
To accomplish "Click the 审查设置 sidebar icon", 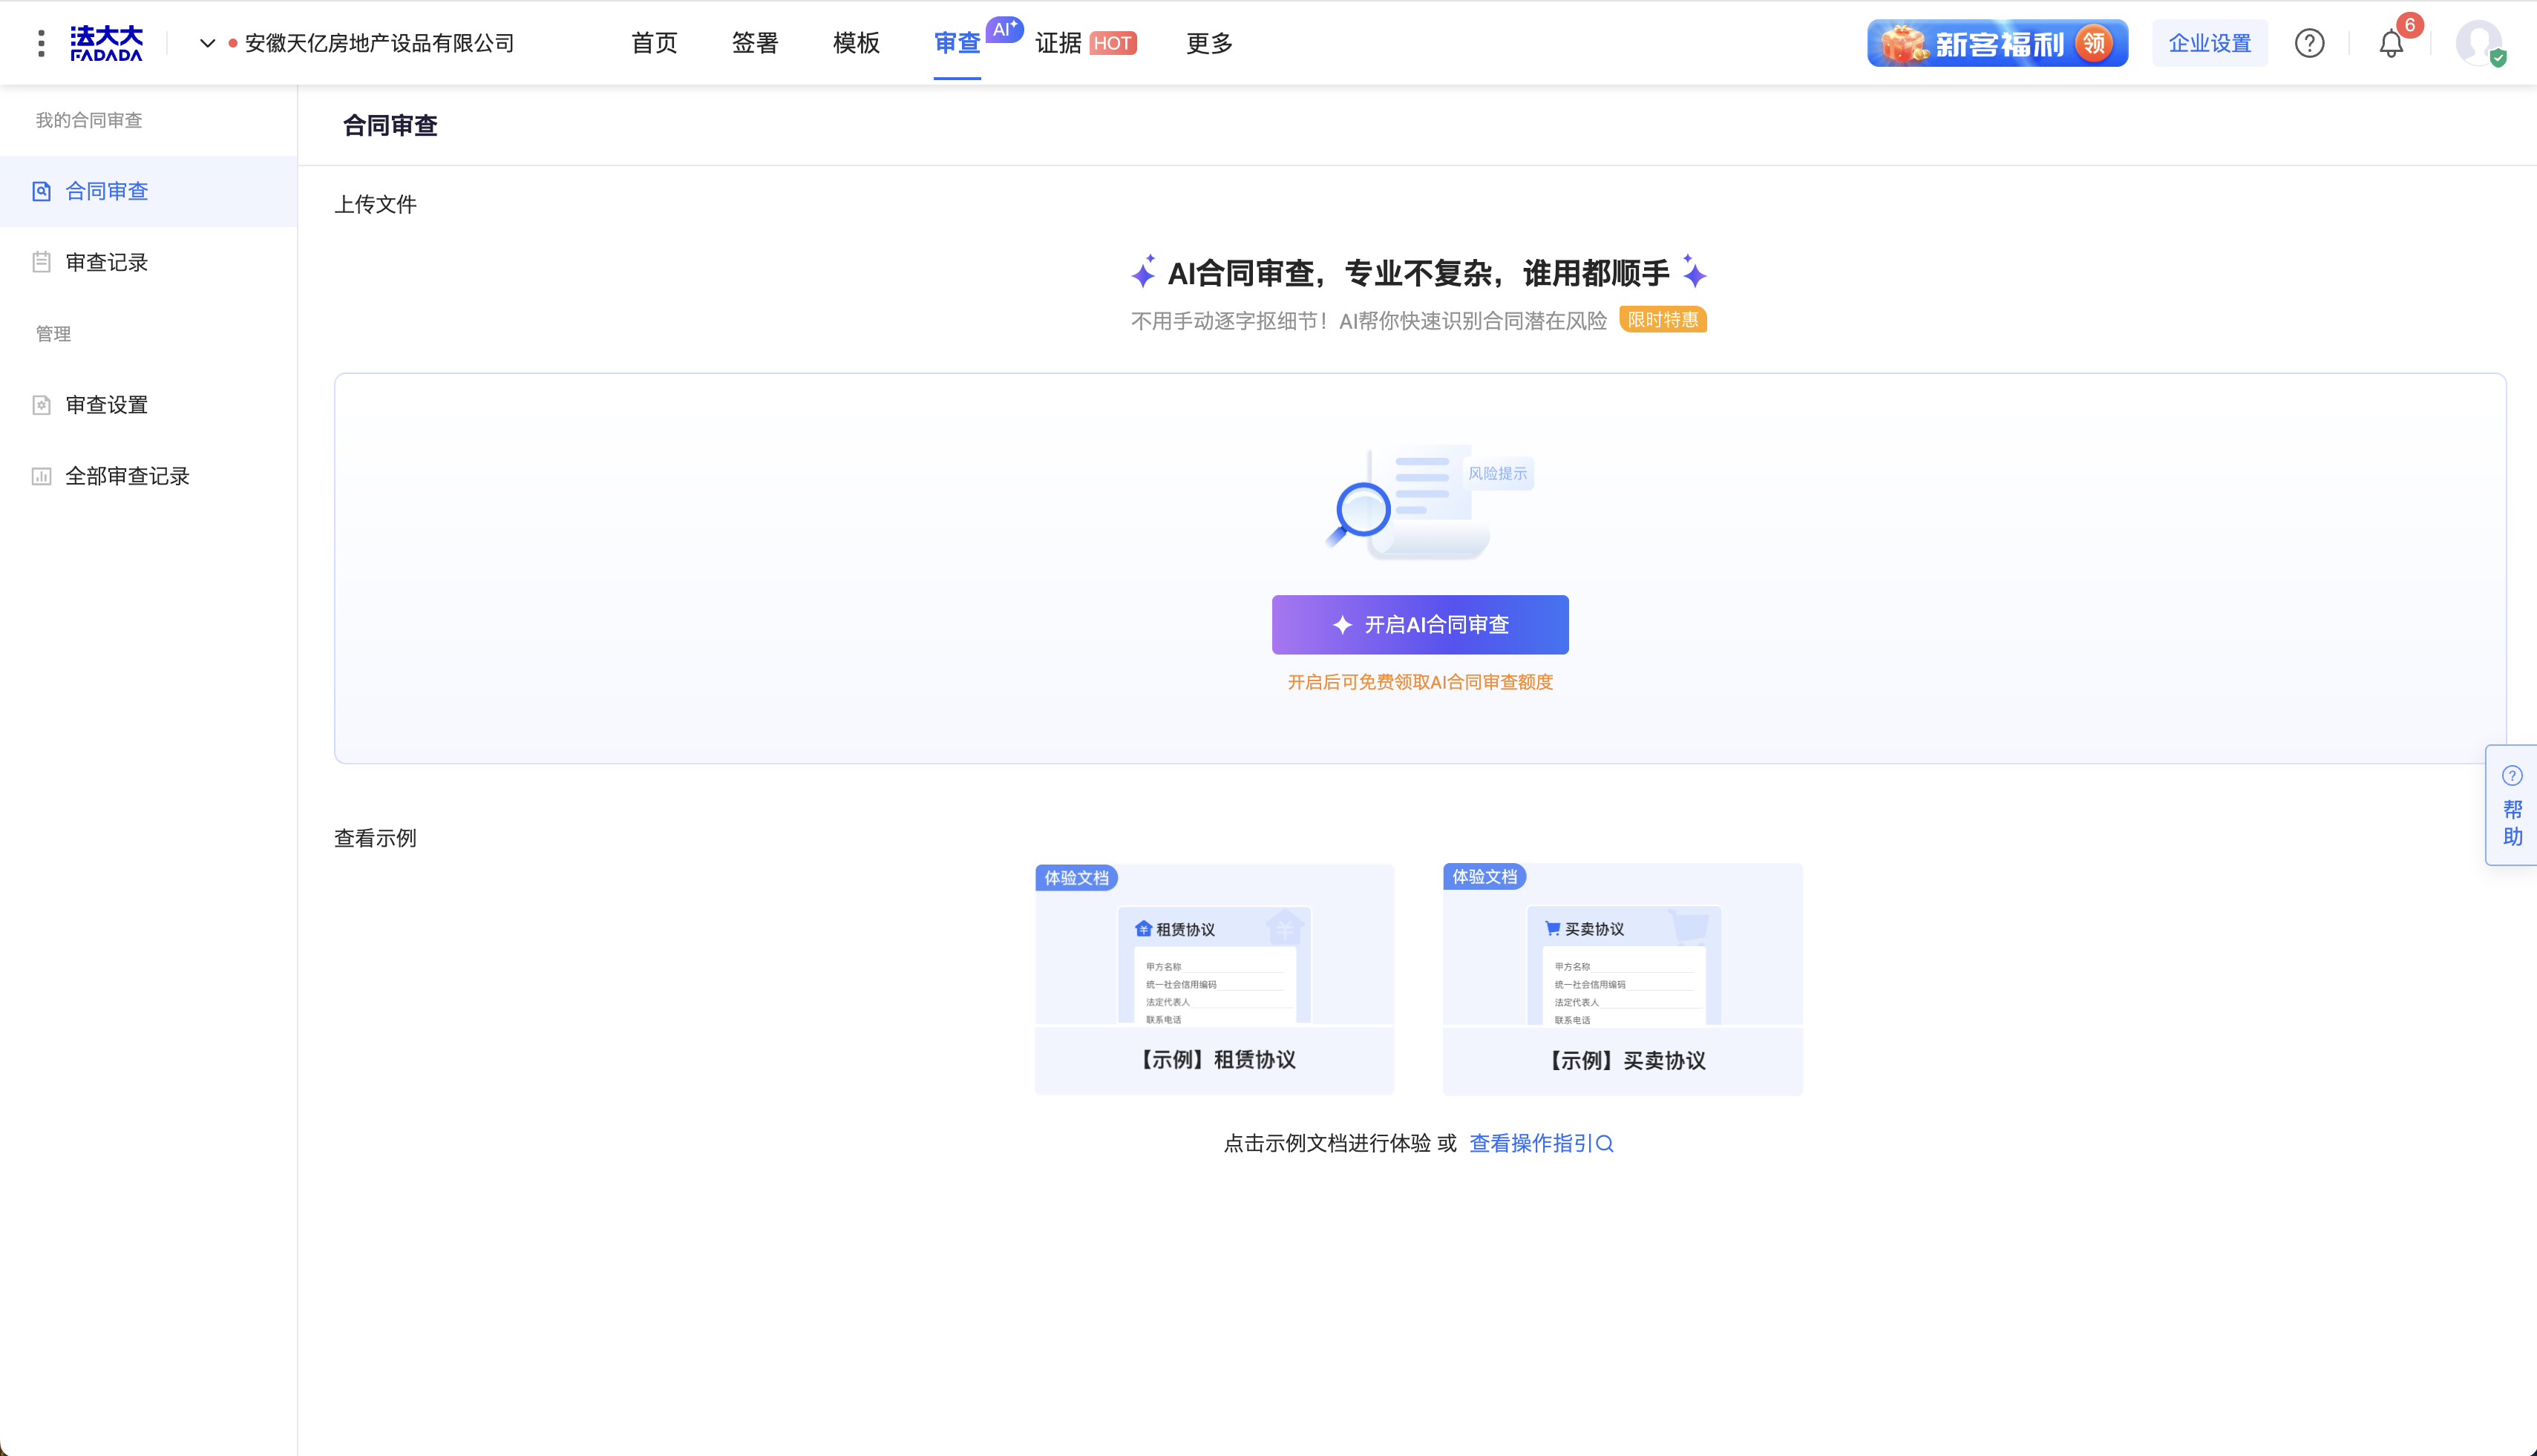I will coord(41,405).
